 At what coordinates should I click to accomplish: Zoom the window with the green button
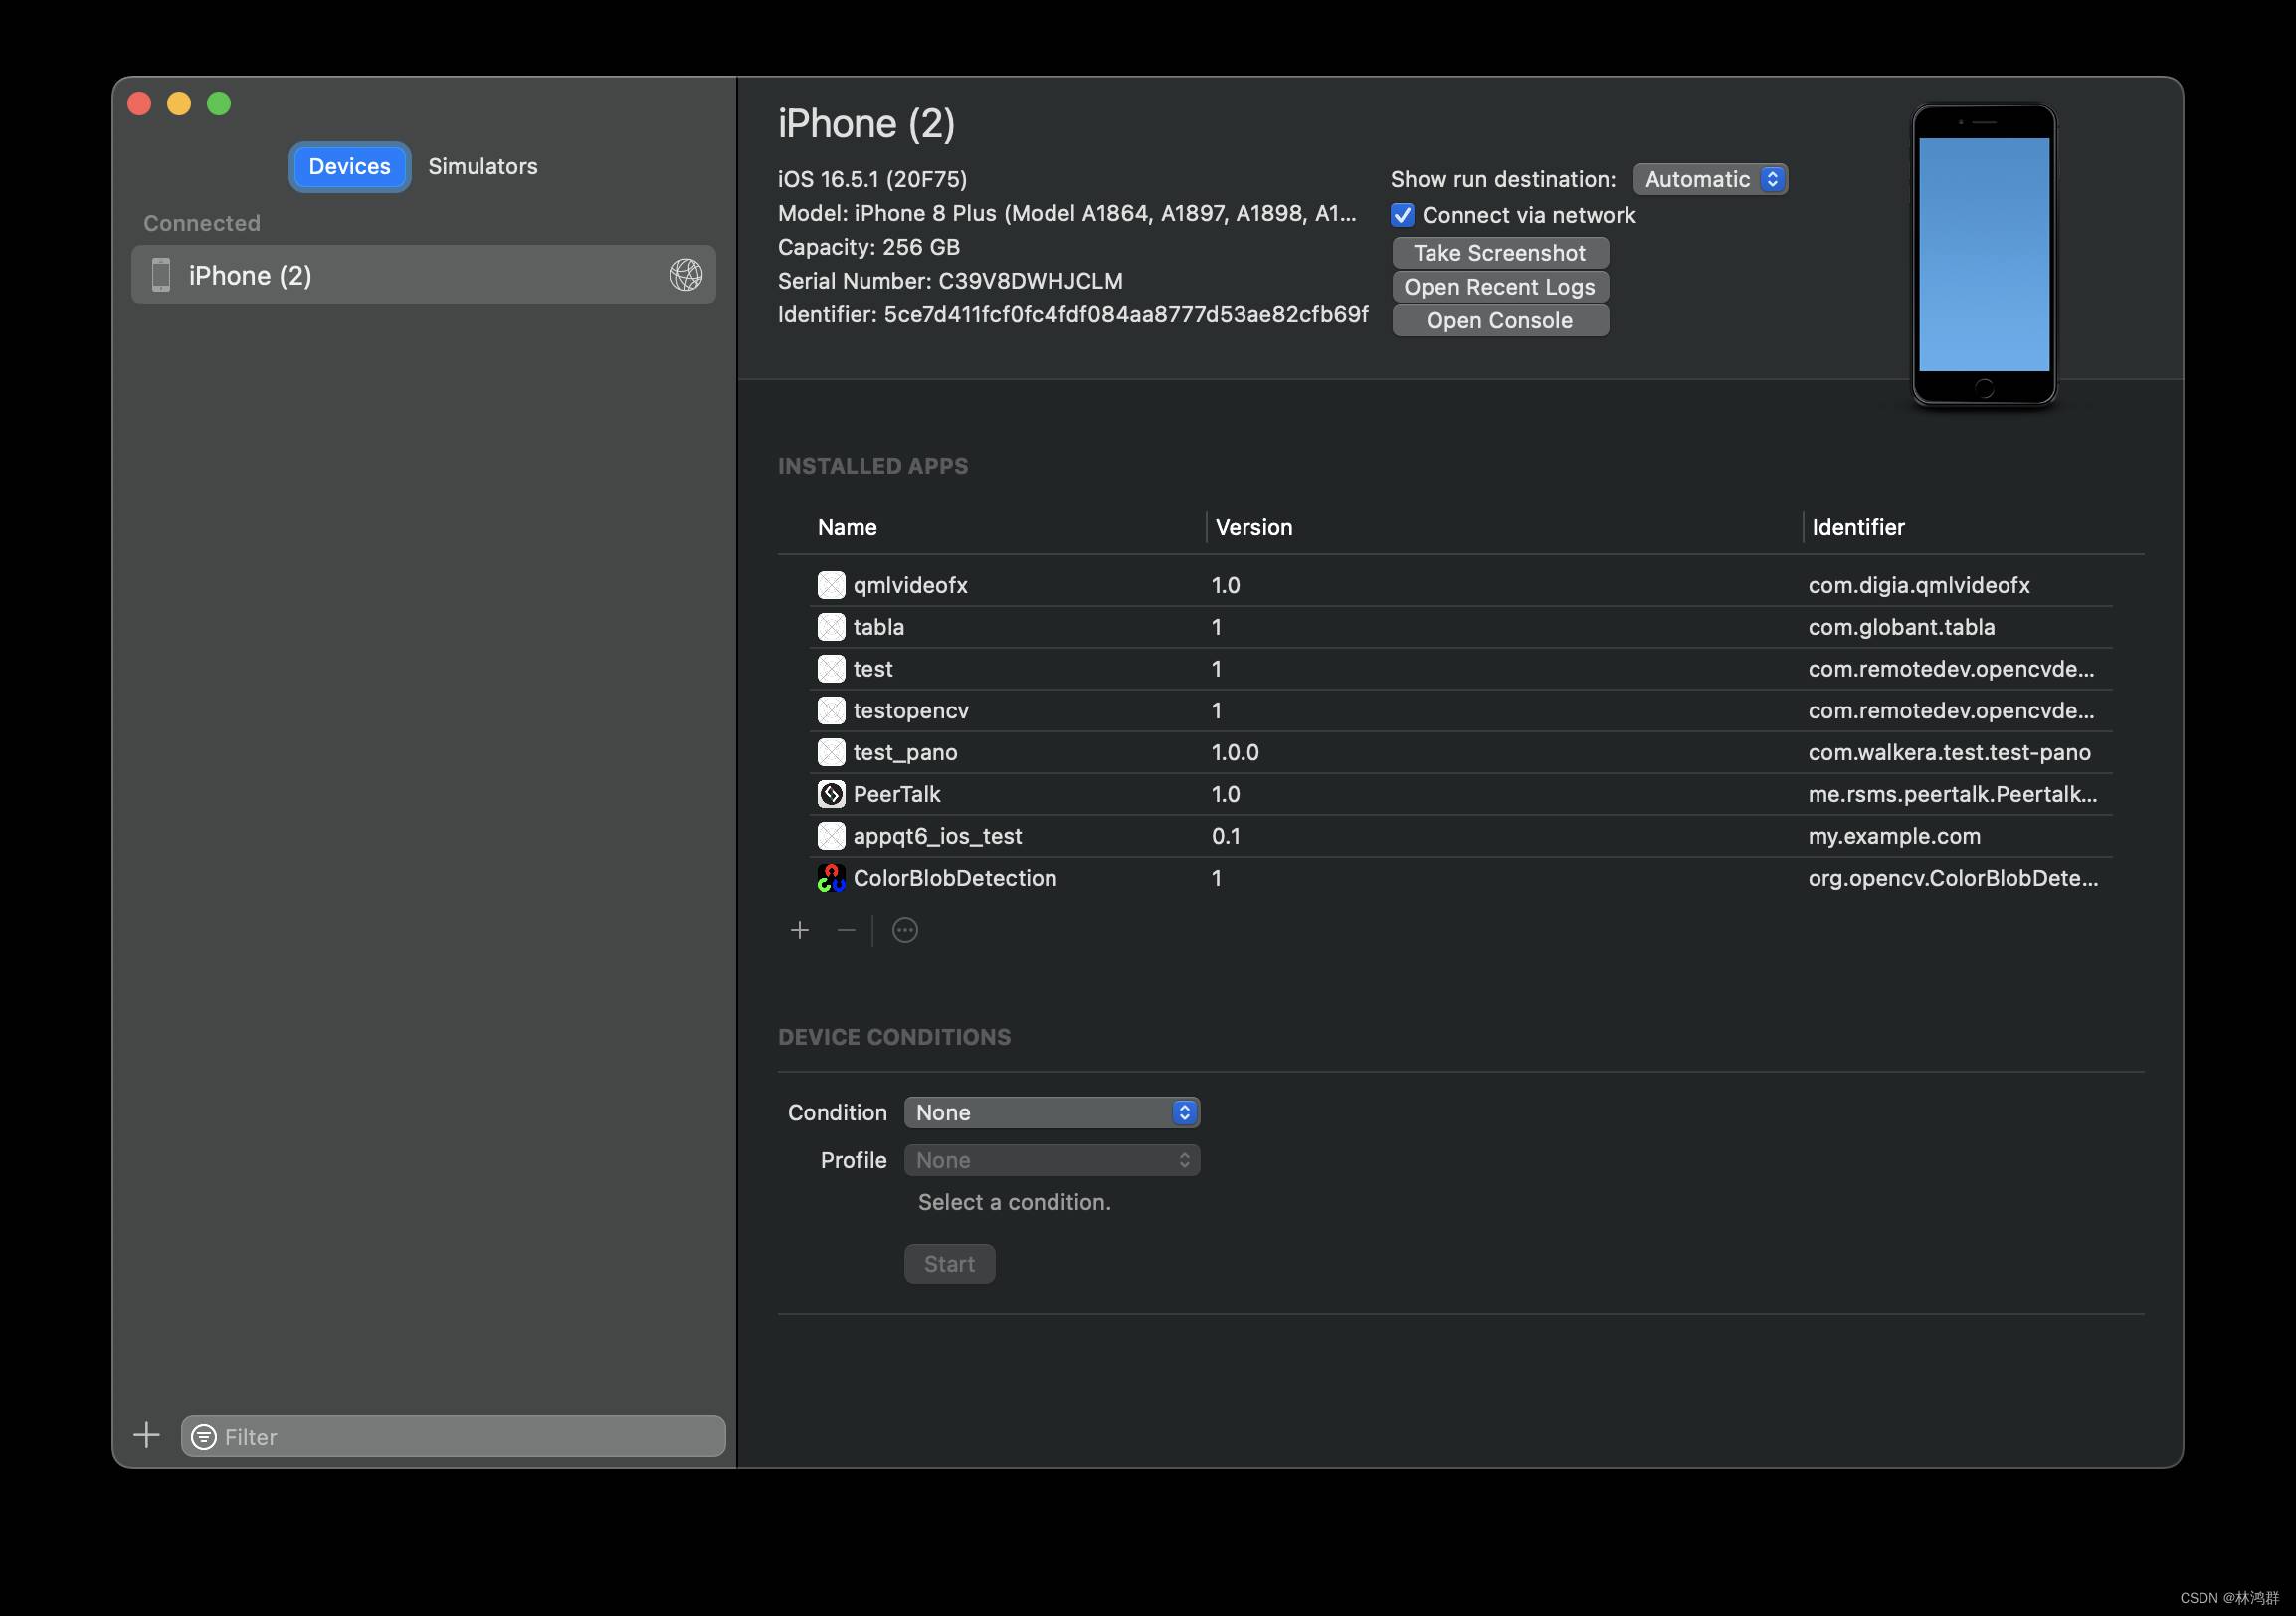(x=219, y=104)
